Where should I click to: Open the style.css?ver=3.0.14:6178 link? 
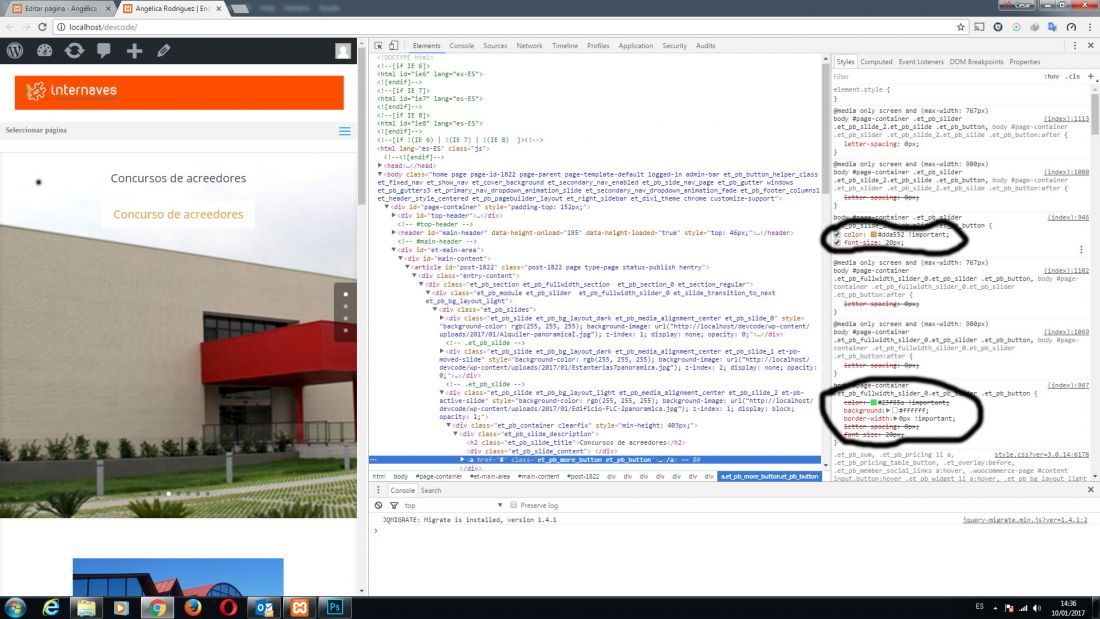pyautogui.click(x=1041, y=455)
